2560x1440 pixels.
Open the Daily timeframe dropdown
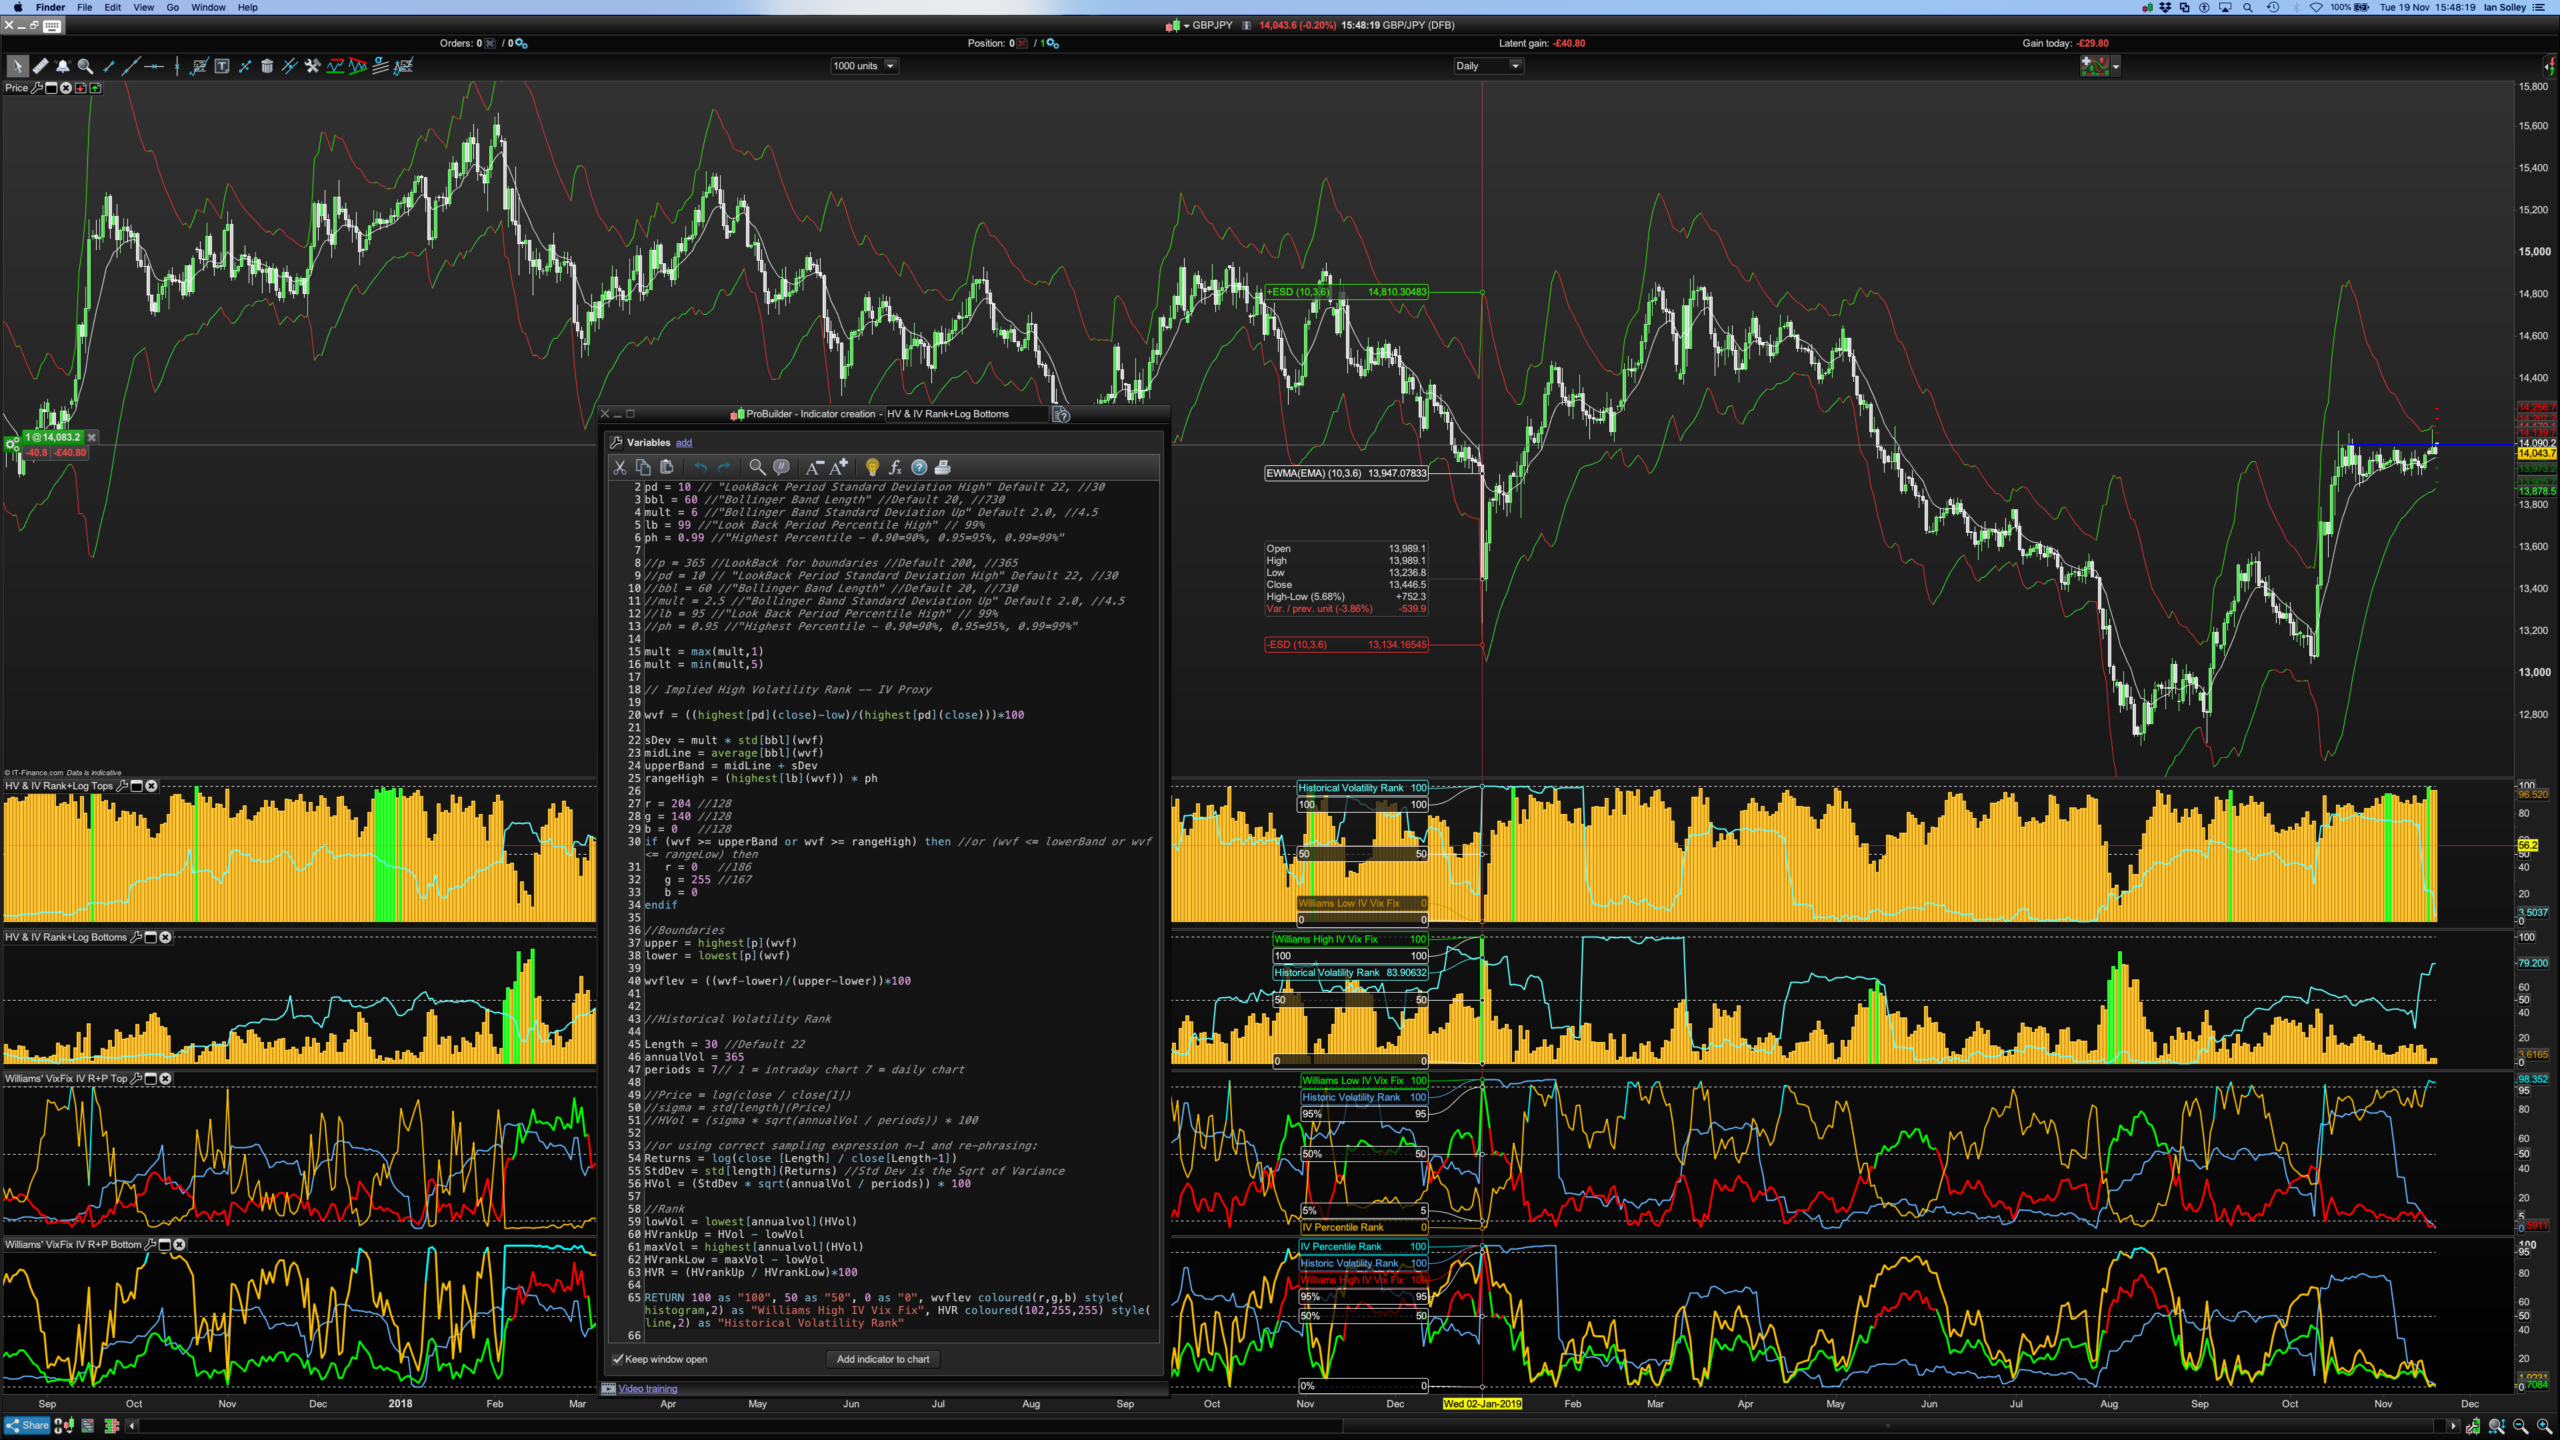[1515, 66]
